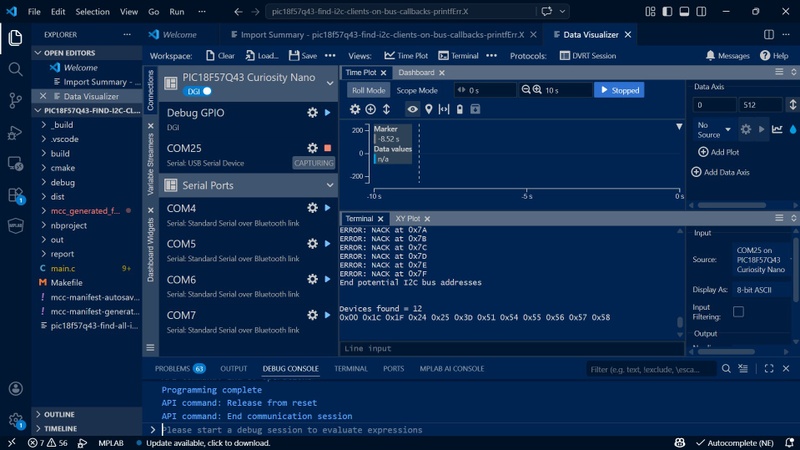Select Roll Mode
800x450 pixels.
pos(368,90)
